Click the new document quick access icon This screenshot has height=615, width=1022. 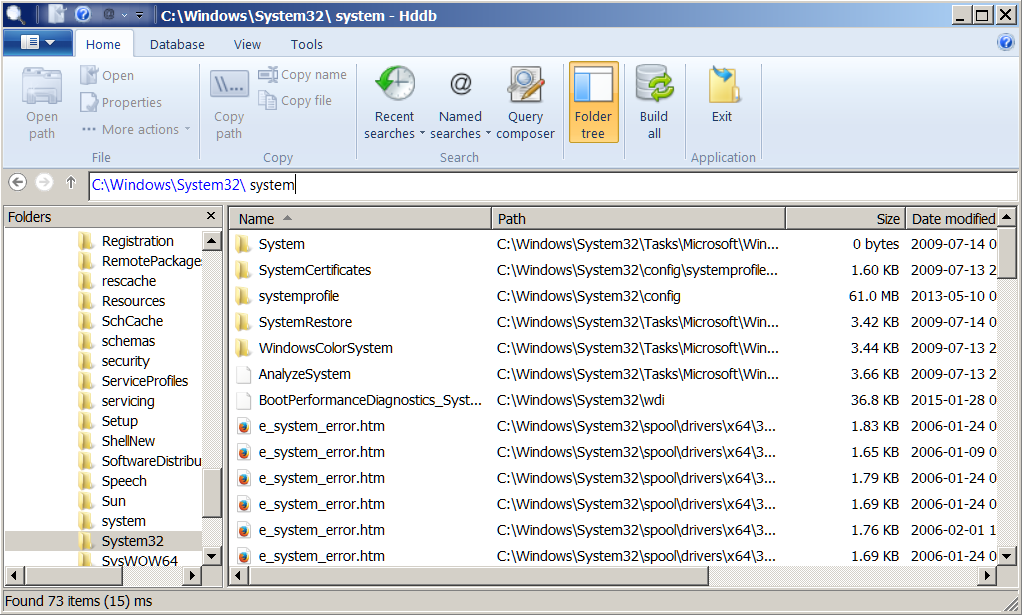click(57, 14)
